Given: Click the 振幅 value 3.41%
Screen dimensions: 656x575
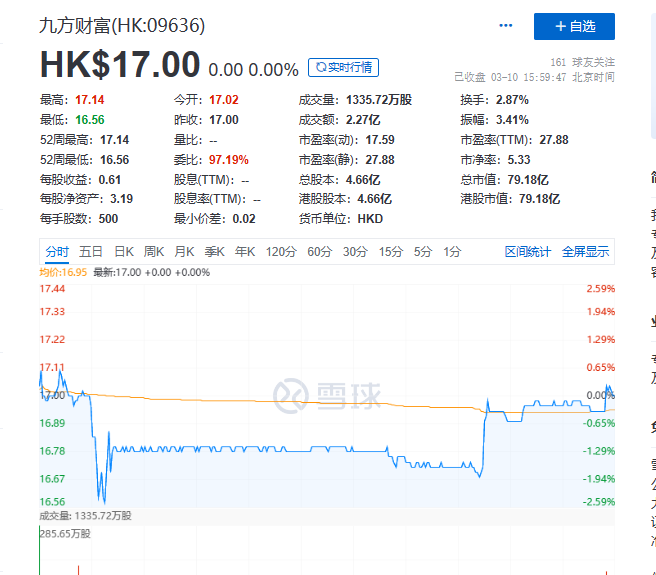Looking at the screenshot, I should tap(512, 120).
